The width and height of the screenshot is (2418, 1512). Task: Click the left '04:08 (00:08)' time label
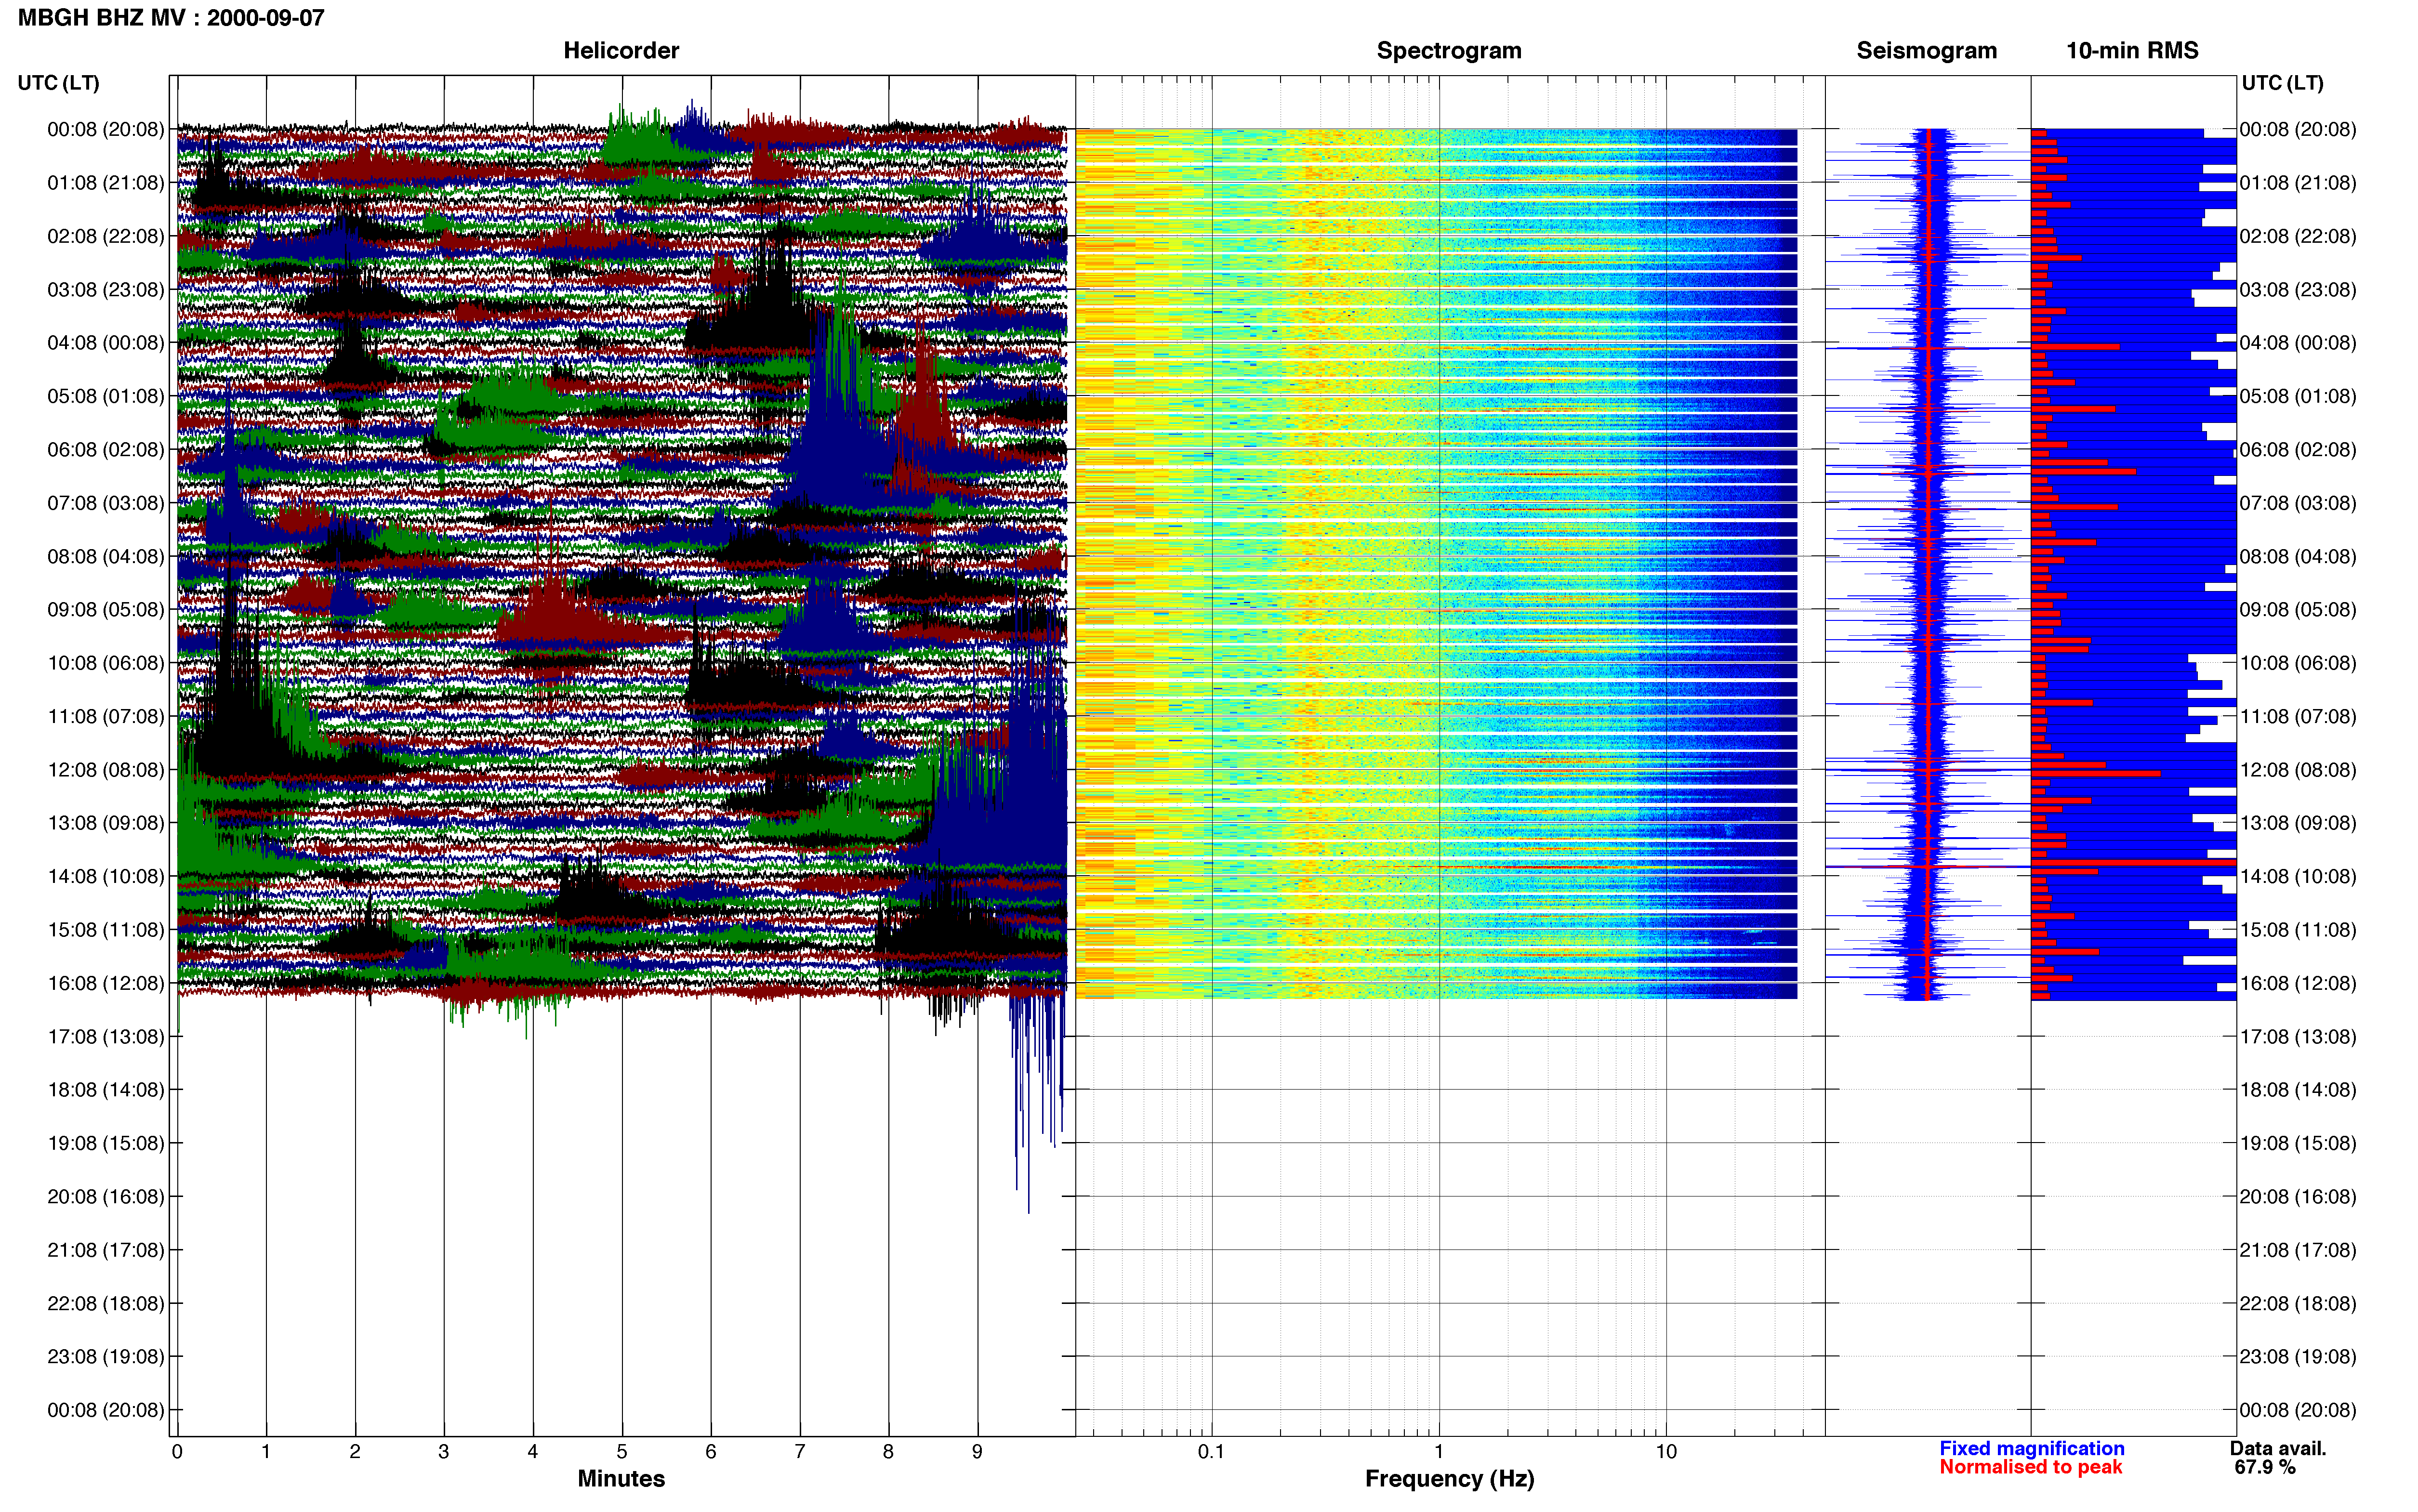(x=106, y=343)
